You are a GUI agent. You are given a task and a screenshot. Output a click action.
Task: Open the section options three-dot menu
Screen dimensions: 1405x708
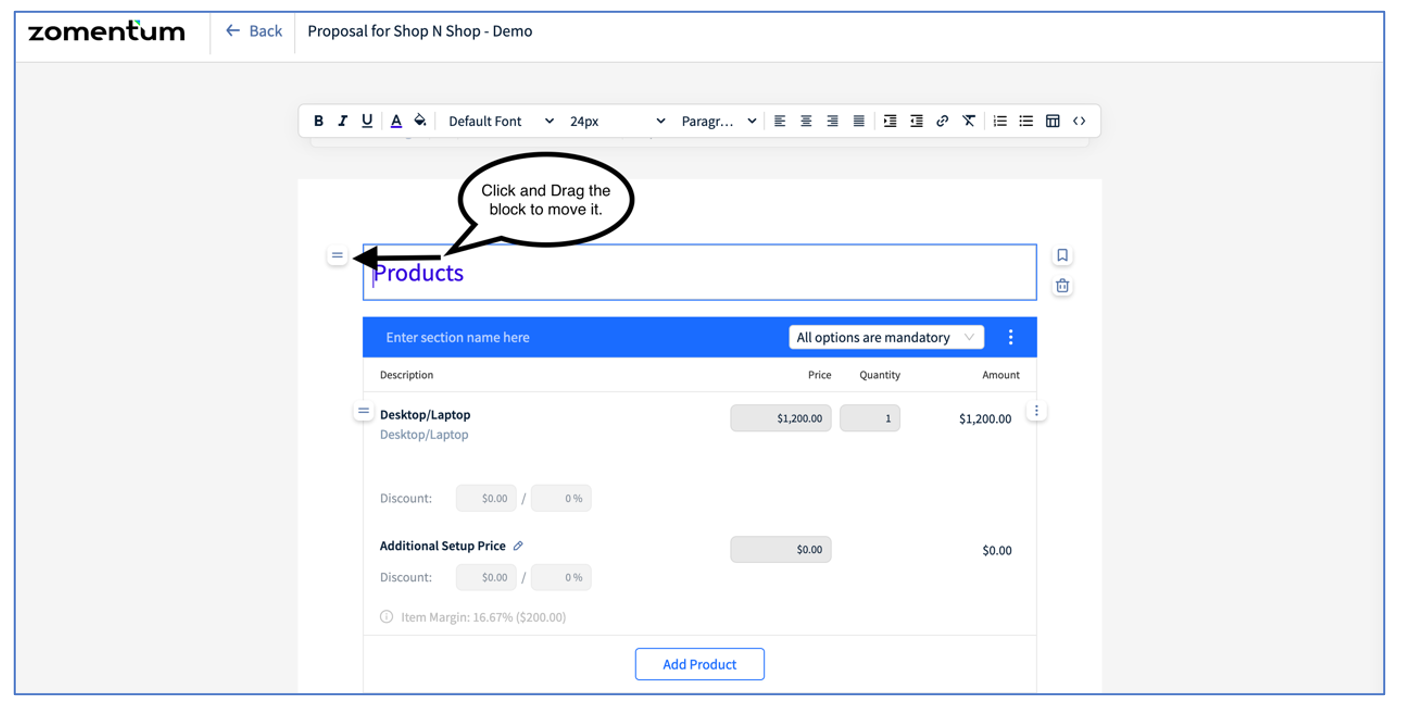click(x=1011, y=337)
